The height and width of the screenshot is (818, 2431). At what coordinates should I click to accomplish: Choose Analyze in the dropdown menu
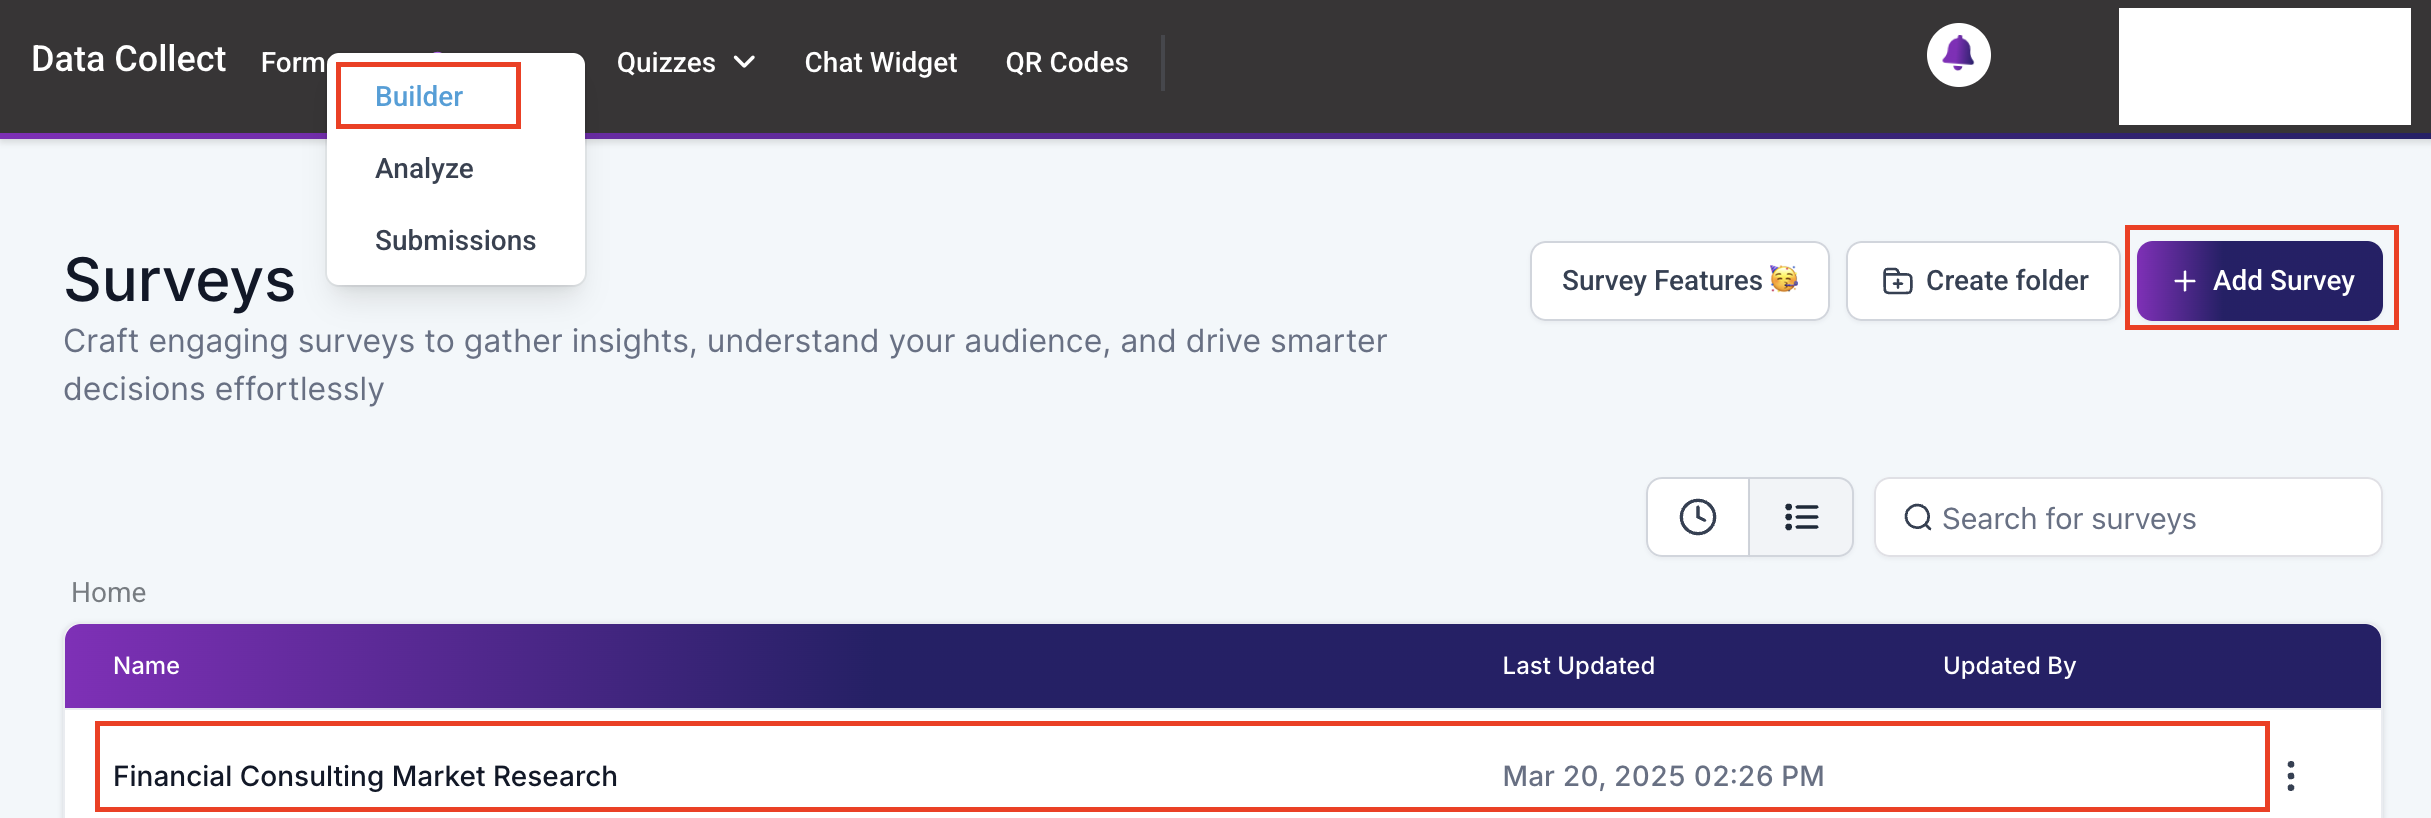click(x=424, y=168)
